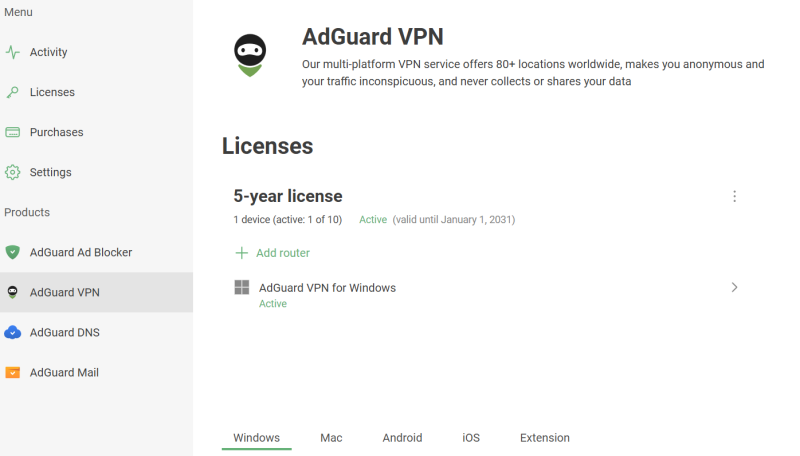
Task: Select the iOS tab
Action: pos(471,438)
